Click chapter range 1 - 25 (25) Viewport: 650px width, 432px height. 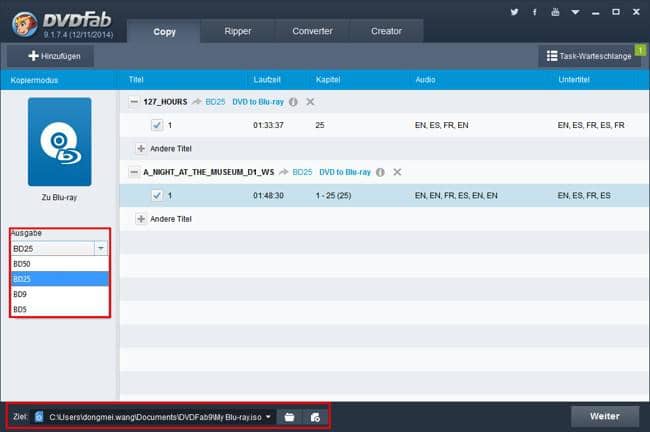[333, 196]
